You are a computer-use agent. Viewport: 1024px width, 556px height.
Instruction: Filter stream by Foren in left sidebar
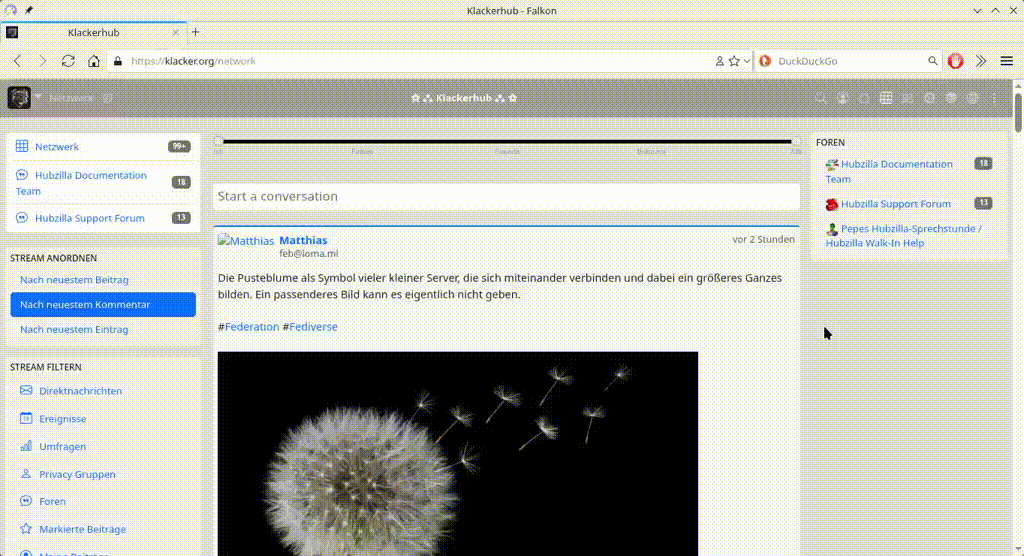click(x=52, y=501)
